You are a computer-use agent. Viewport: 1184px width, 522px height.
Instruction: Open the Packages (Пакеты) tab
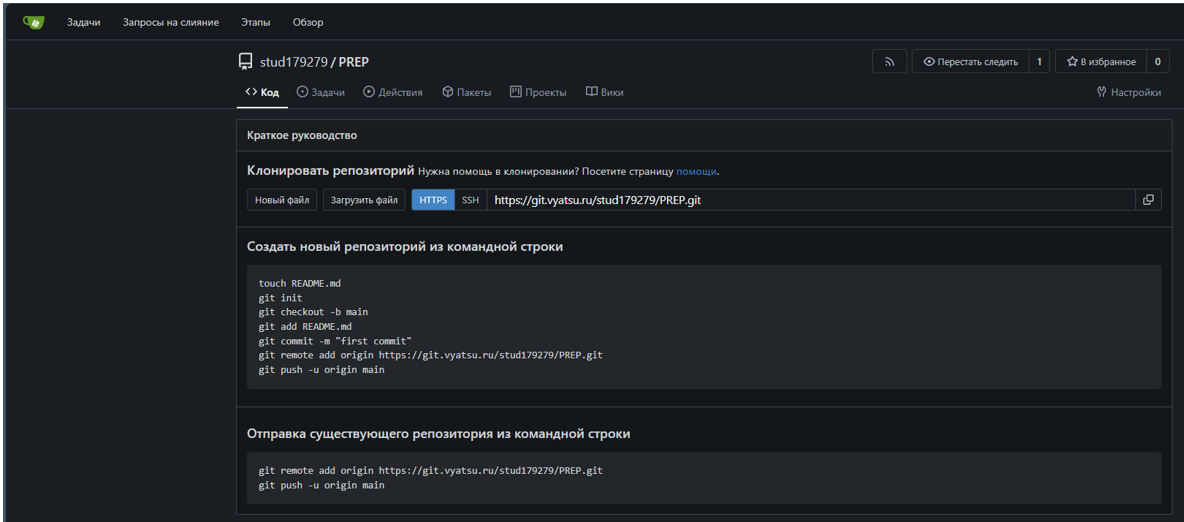coord(466,92)
